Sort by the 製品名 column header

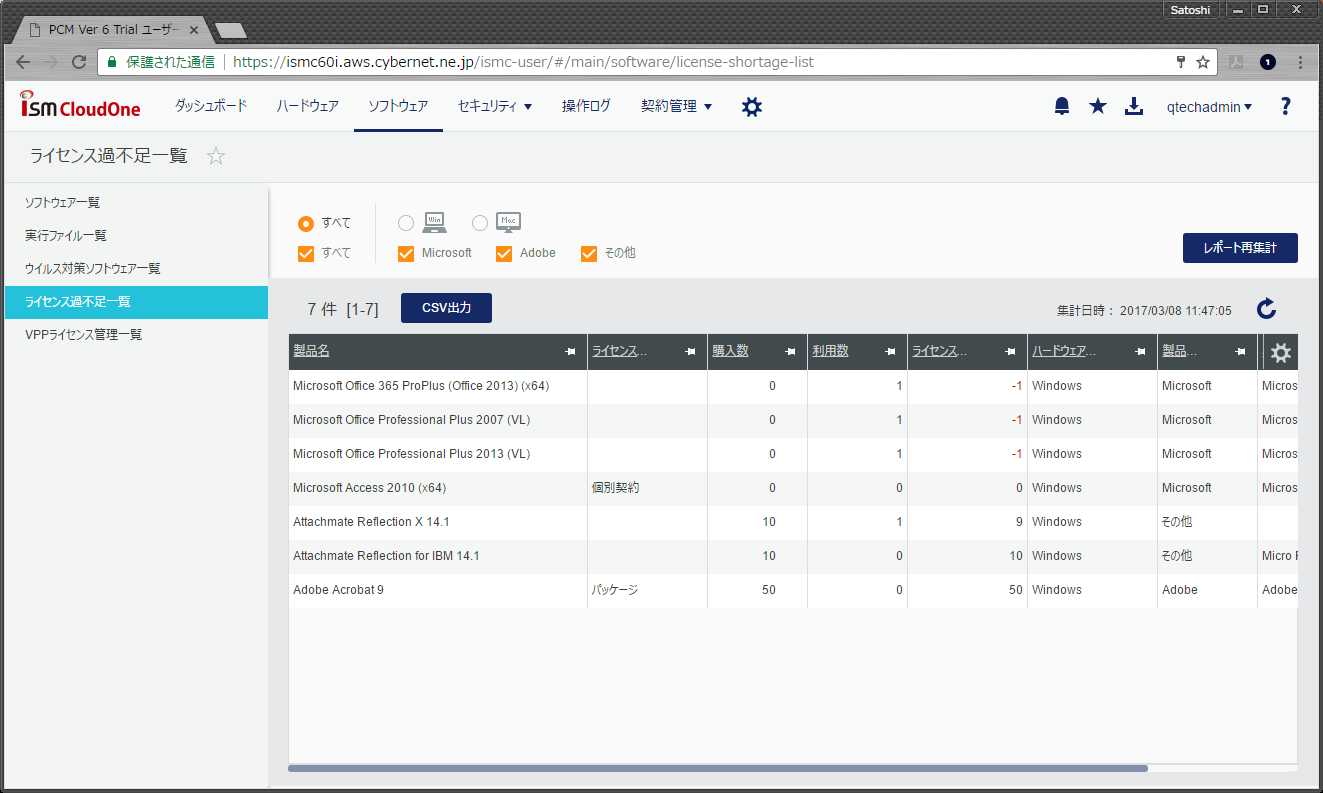click(x=311, y=352)
